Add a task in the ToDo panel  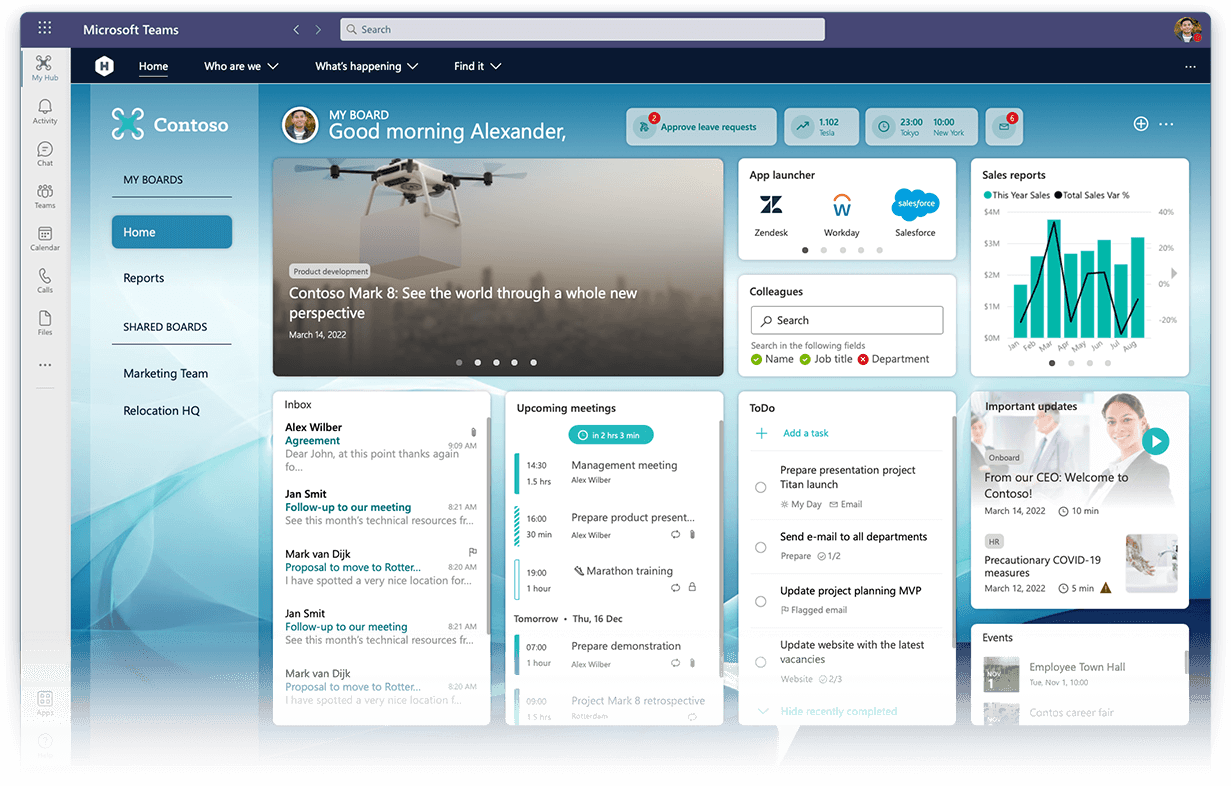(805, 434)
